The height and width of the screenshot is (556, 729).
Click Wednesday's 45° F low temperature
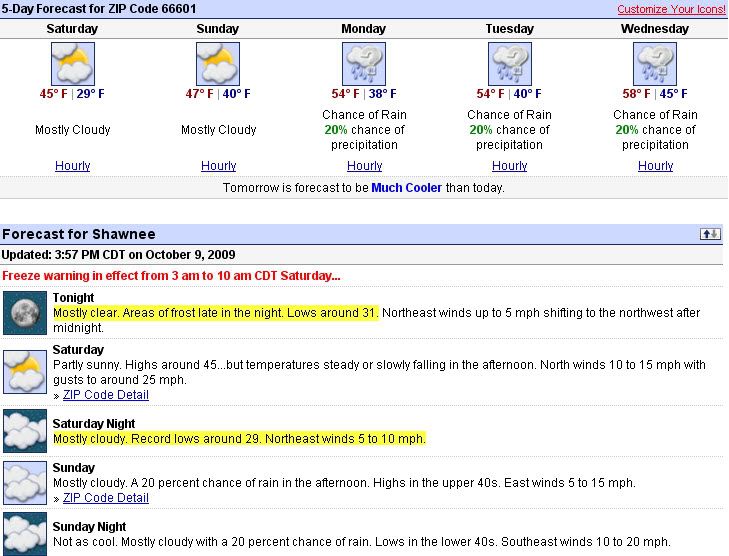click(x=674, y=93)
